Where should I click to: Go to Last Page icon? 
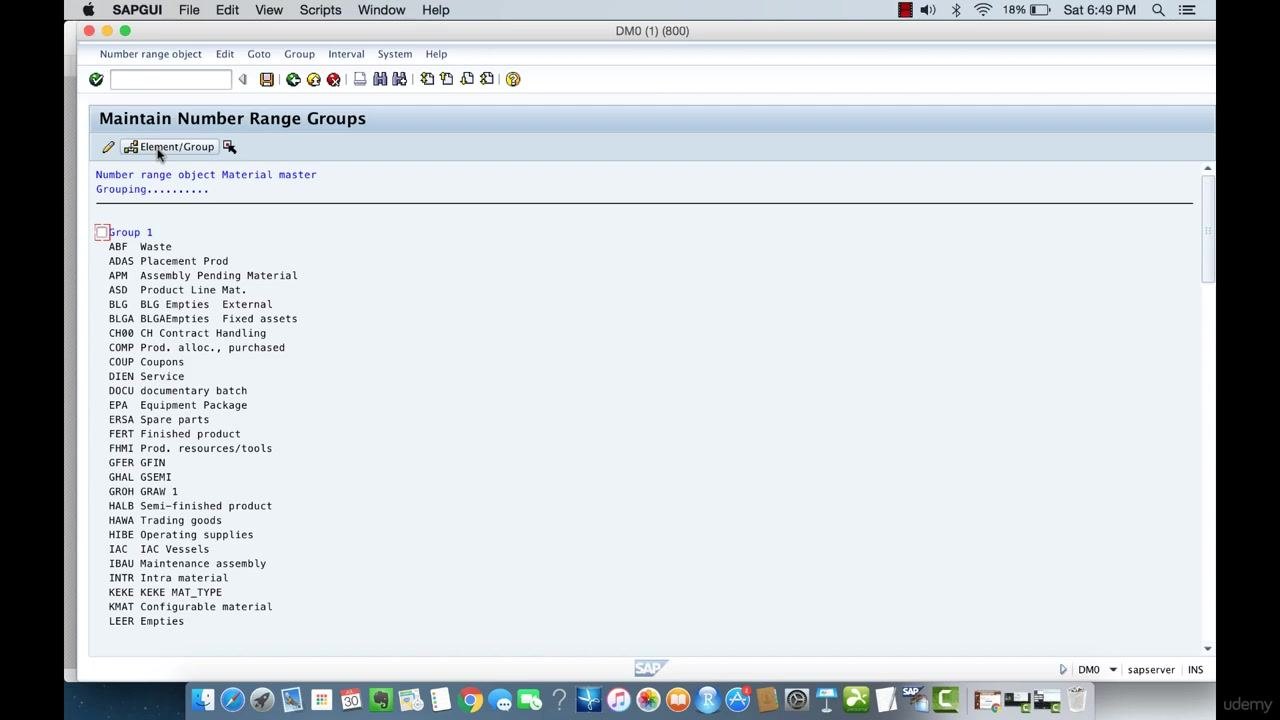pyautogui.click(x=487, y=79)
